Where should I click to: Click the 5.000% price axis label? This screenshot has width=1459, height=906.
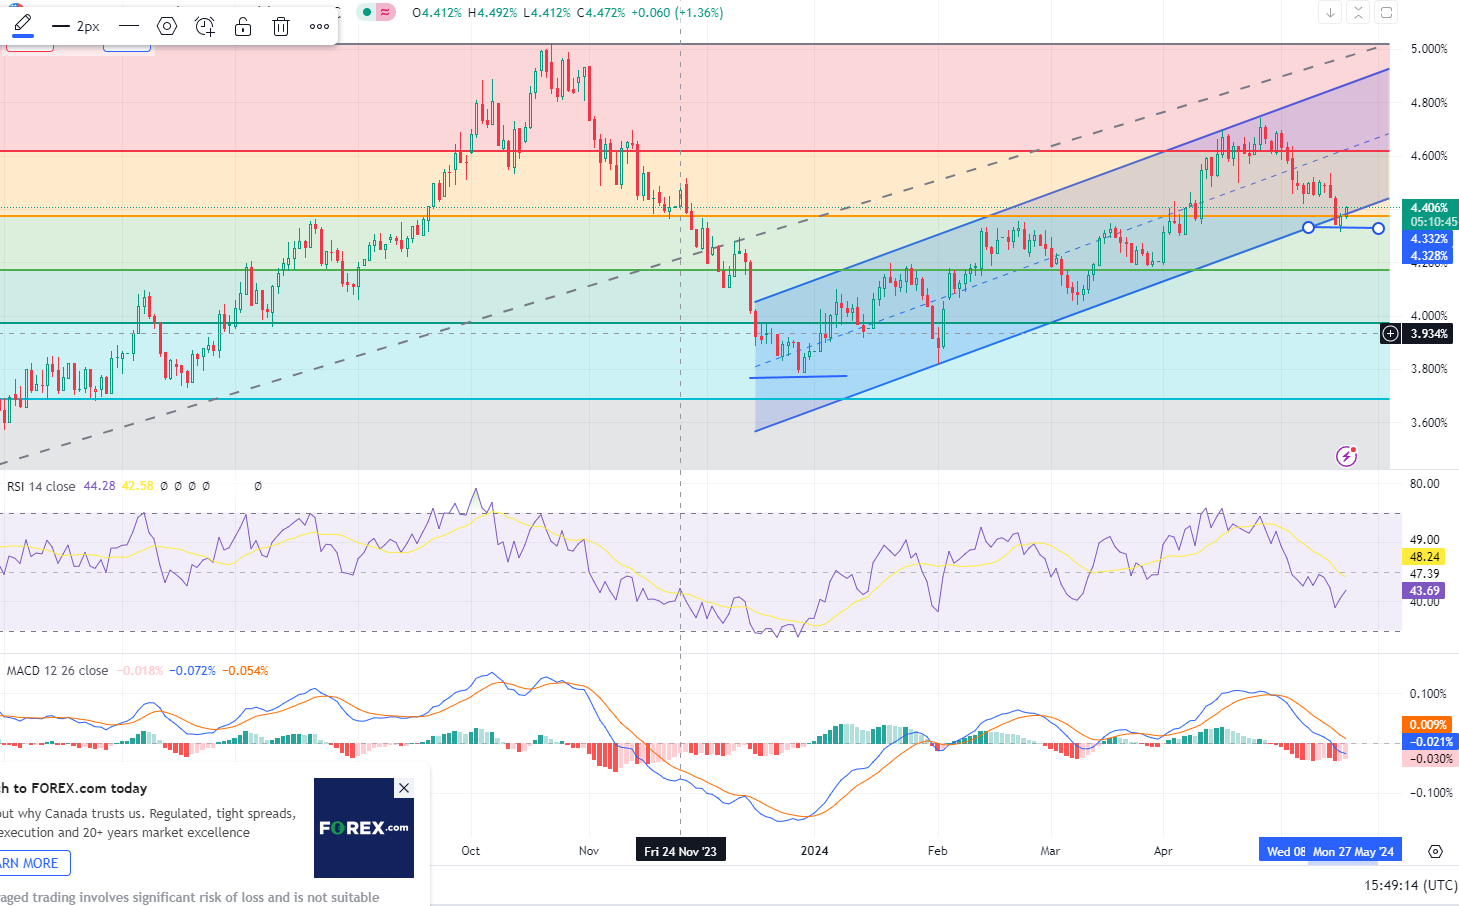click(1429, 49)
